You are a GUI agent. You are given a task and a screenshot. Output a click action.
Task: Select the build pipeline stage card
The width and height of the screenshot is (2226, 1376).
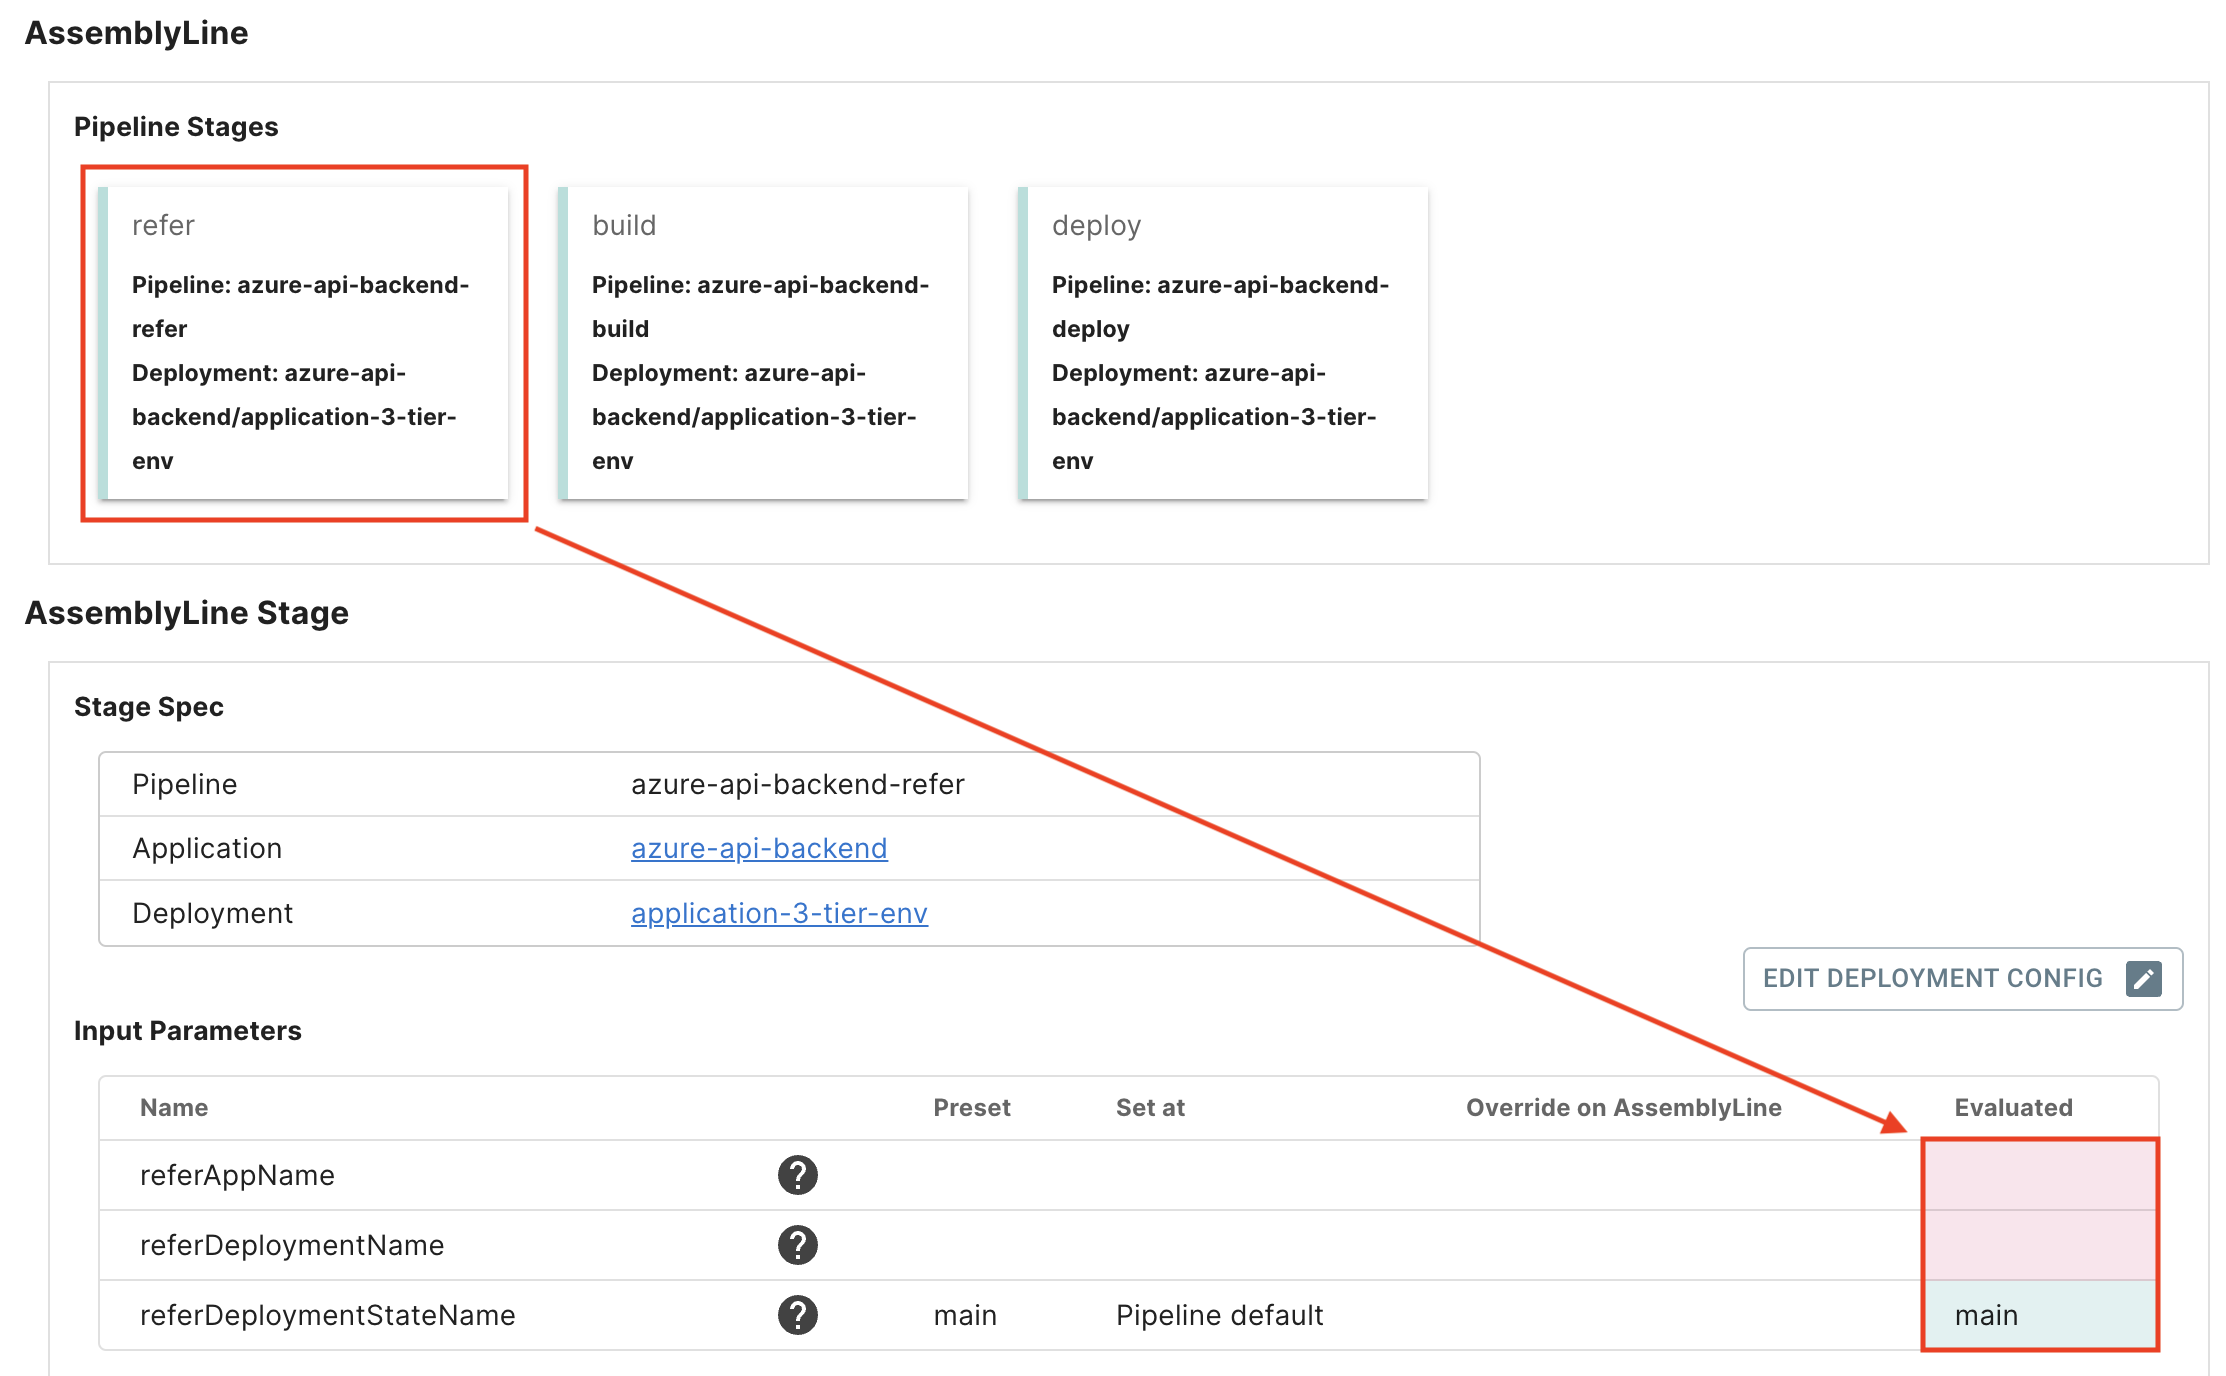click(x=765, y=342)
